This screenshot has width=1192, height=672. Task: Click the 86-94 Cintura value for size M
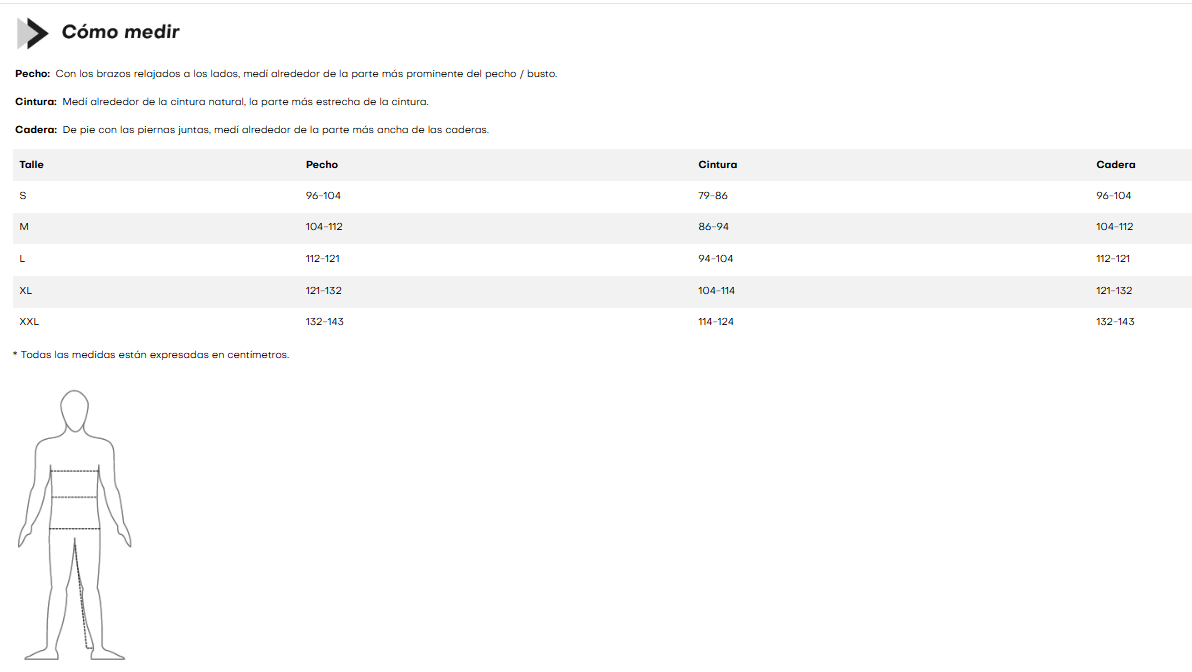(x=713, y=227)
